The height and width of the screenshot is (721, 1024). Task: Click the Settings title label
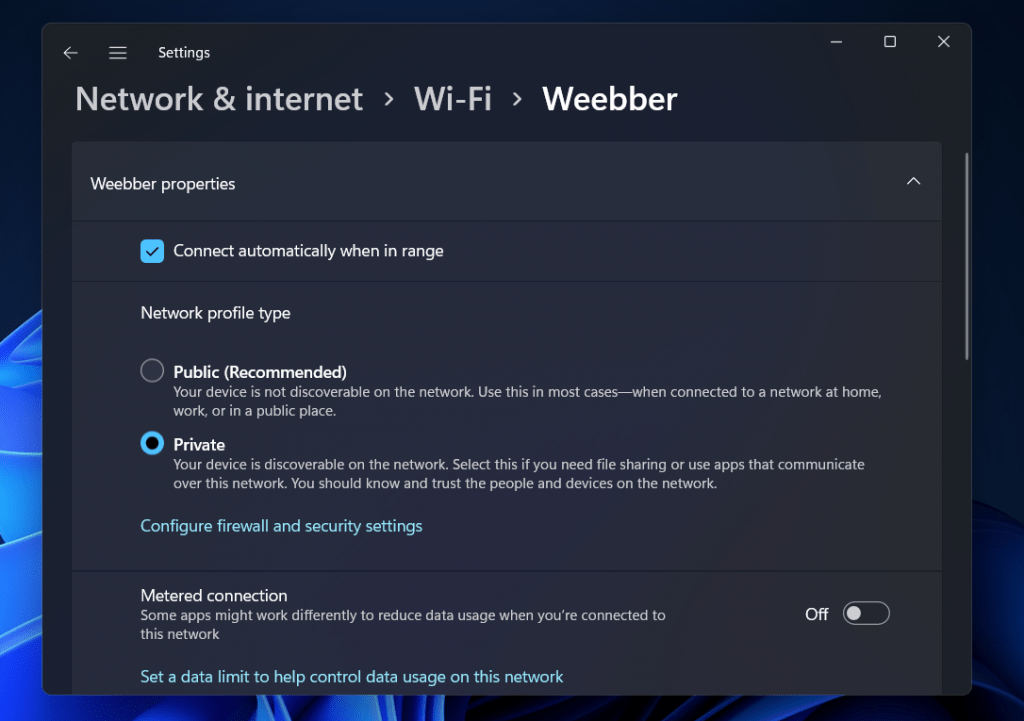coord(184,52)
